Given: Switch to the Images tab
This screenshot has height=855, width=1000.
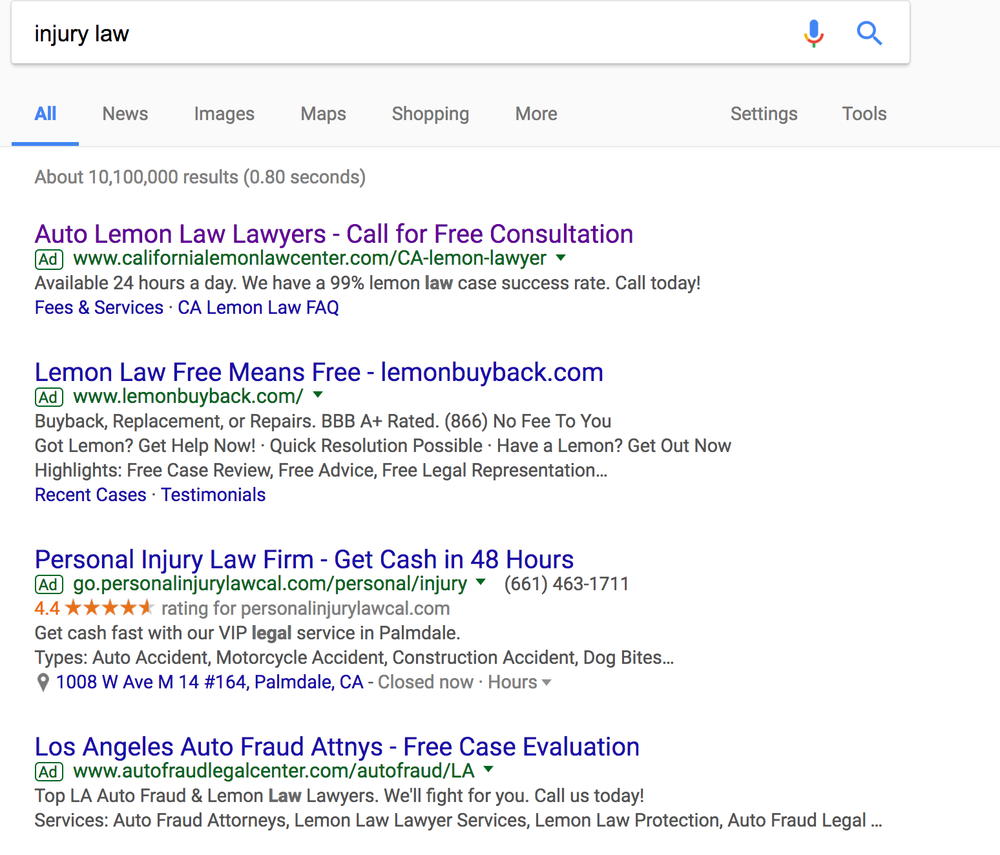Looking at the screenshot, I should coord(224,114).
